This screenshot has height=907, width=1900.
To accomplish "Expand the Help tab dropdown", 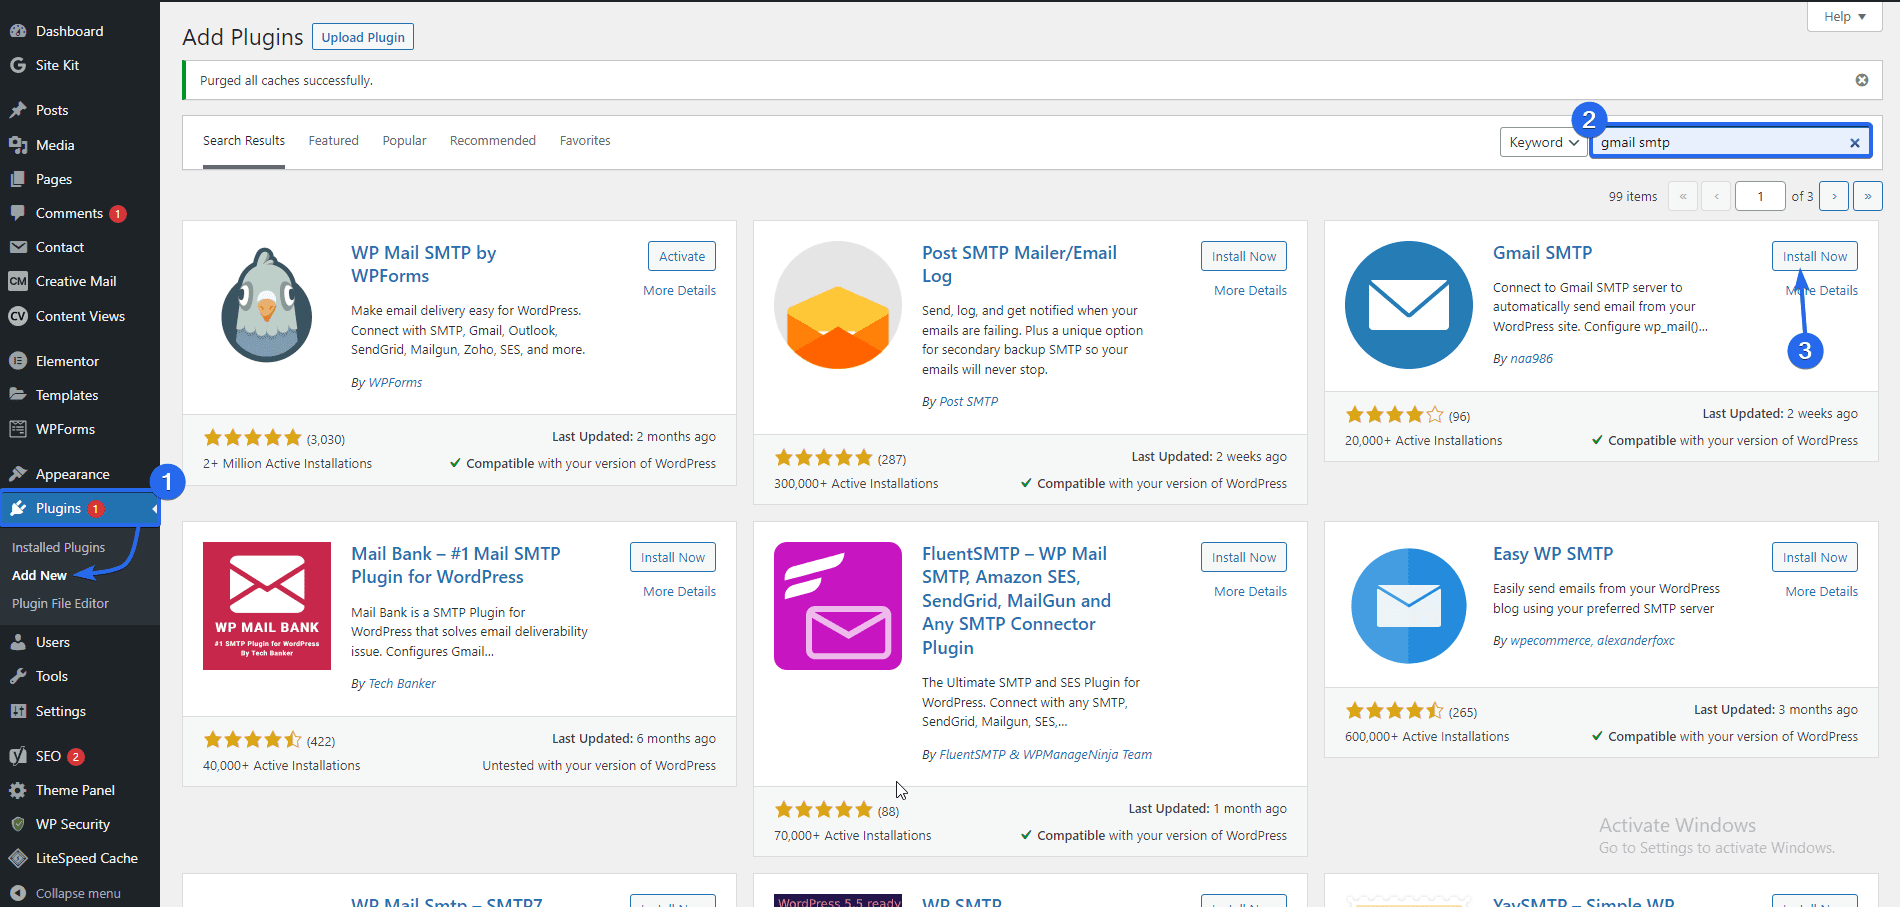I will click(x=1845, y=16).
